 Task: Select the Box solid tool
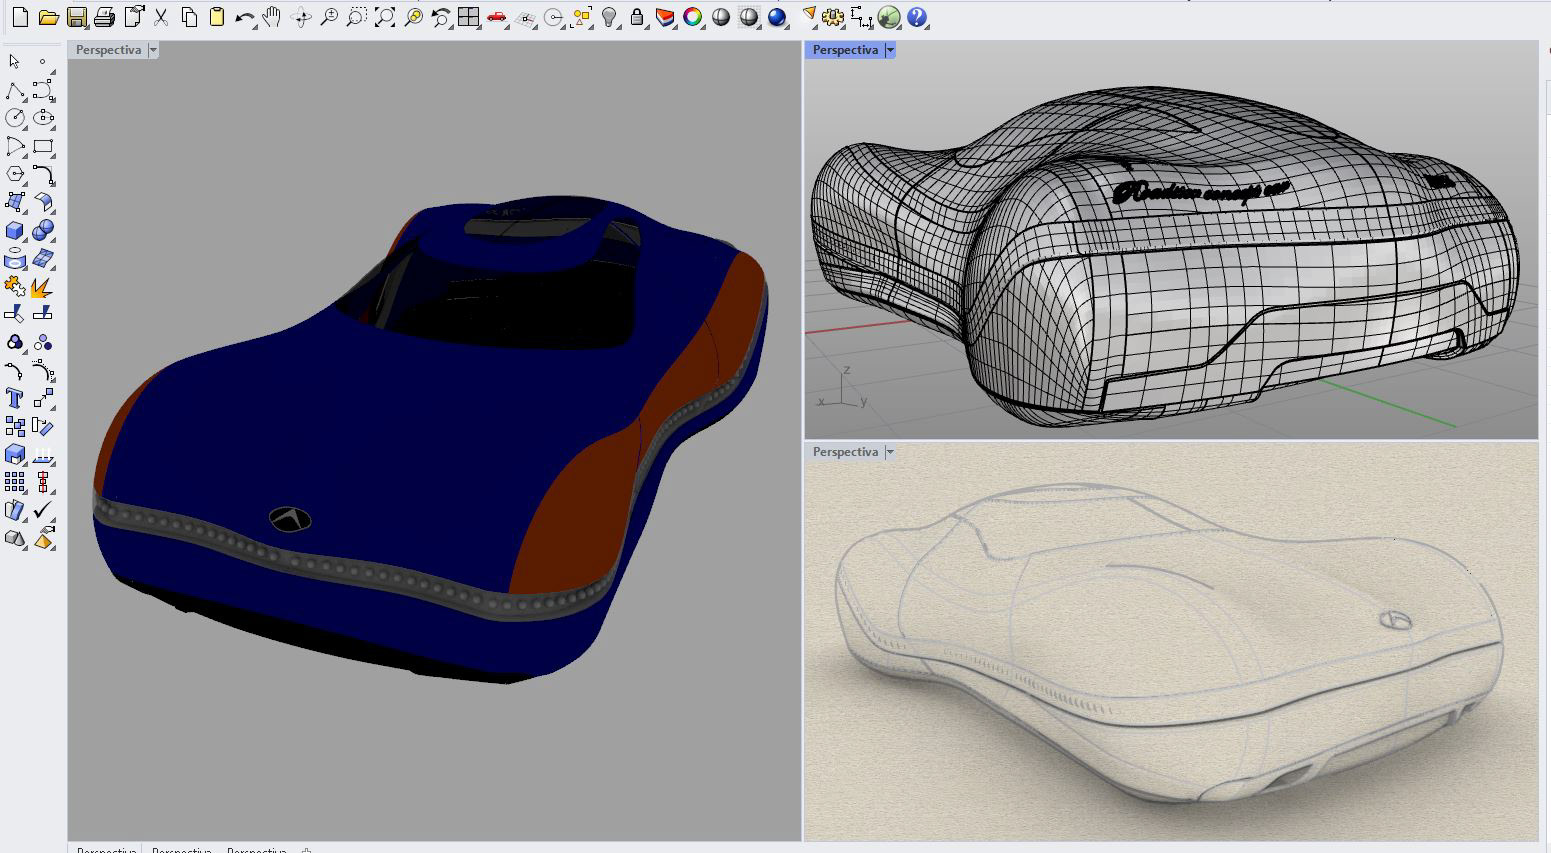point(15,231)
